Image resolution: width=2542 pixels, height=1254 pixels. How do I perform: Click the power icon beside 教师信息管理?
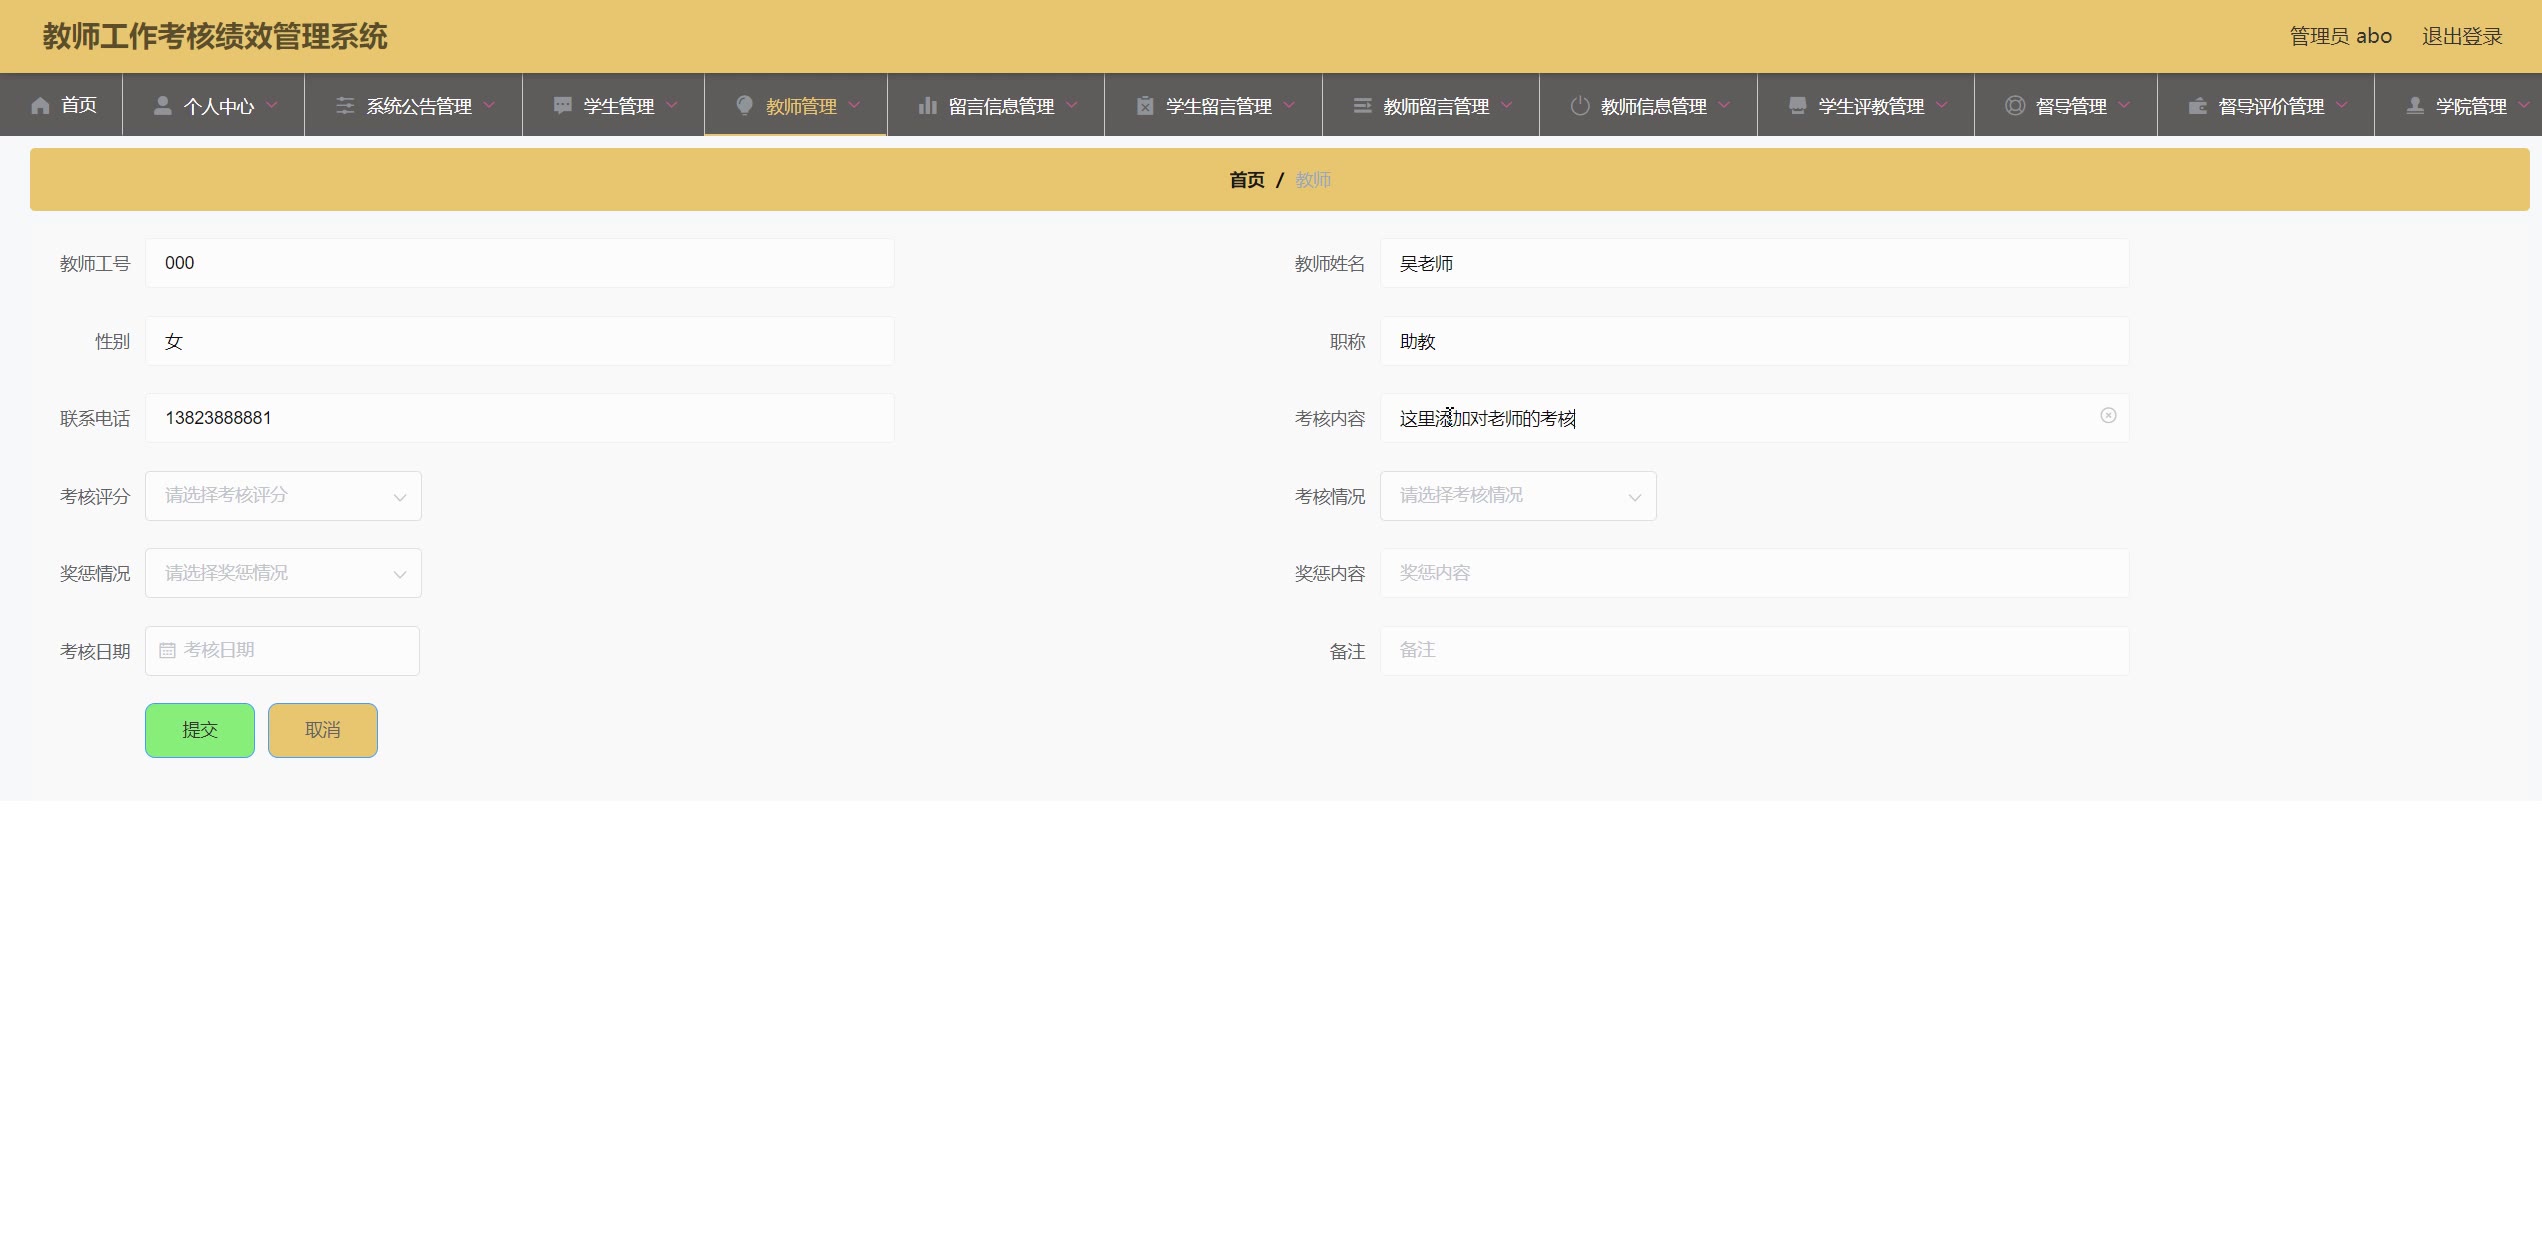(1580, 106)
